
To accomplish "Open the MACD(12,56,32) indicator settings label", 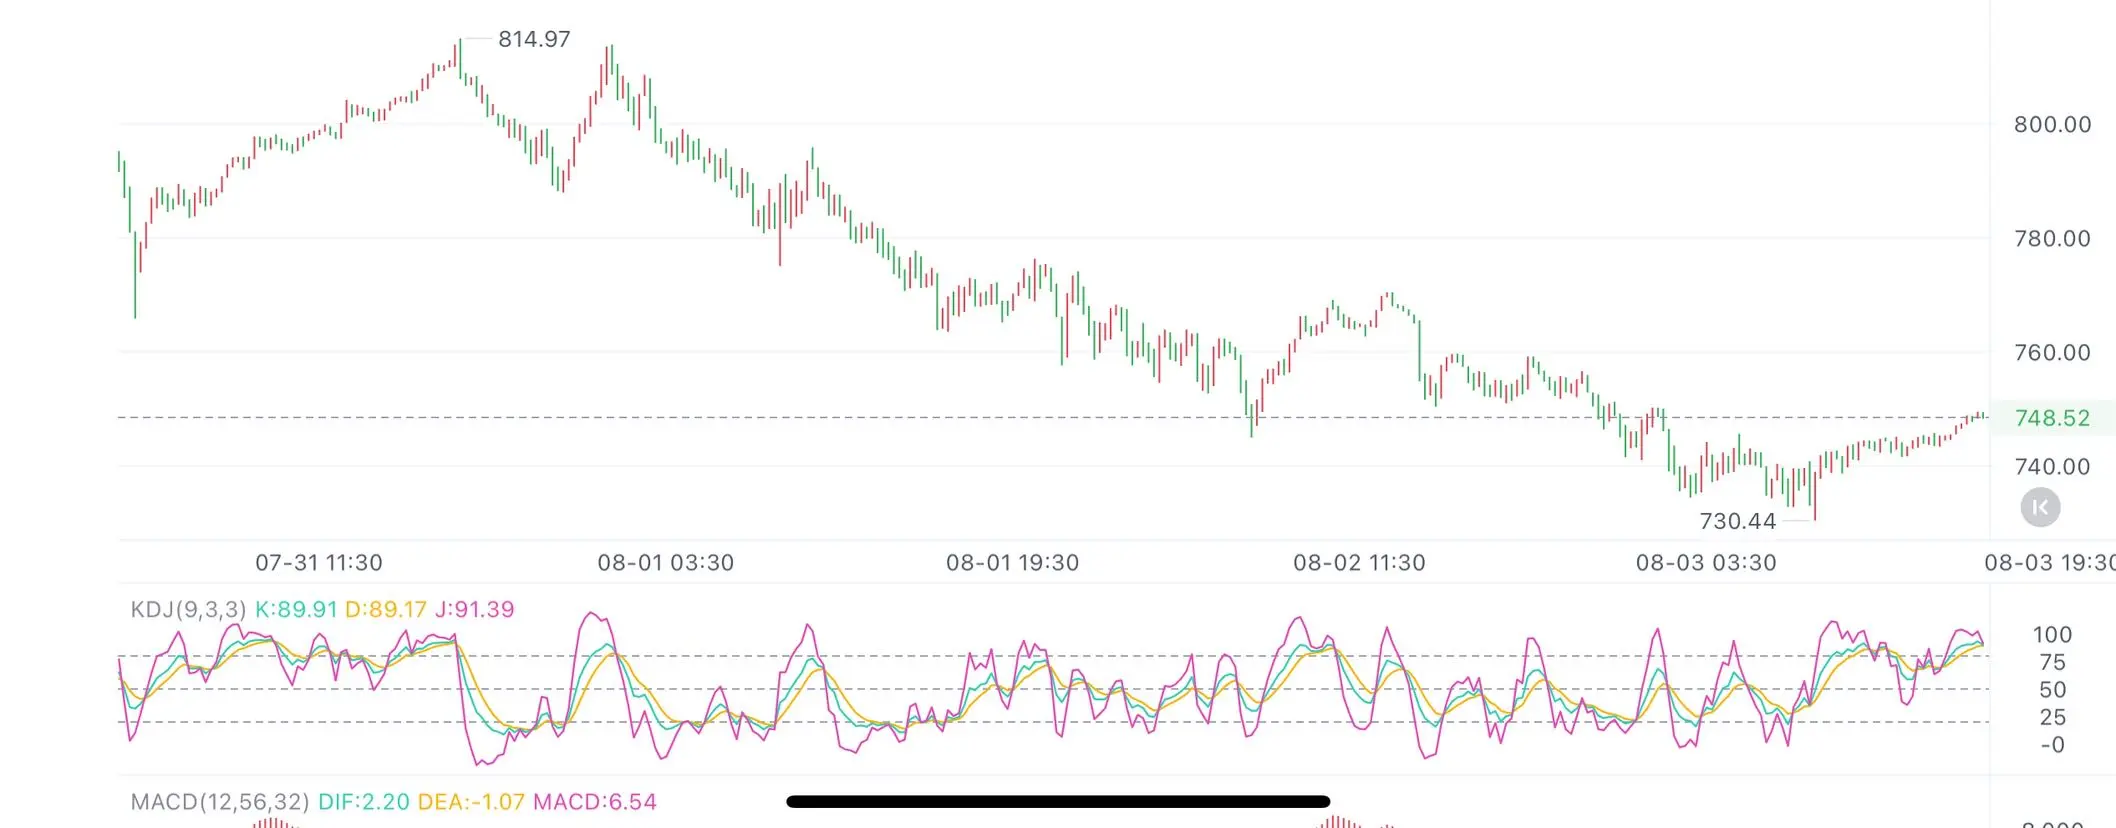I will pyautogui.click(x=220, y=801).
